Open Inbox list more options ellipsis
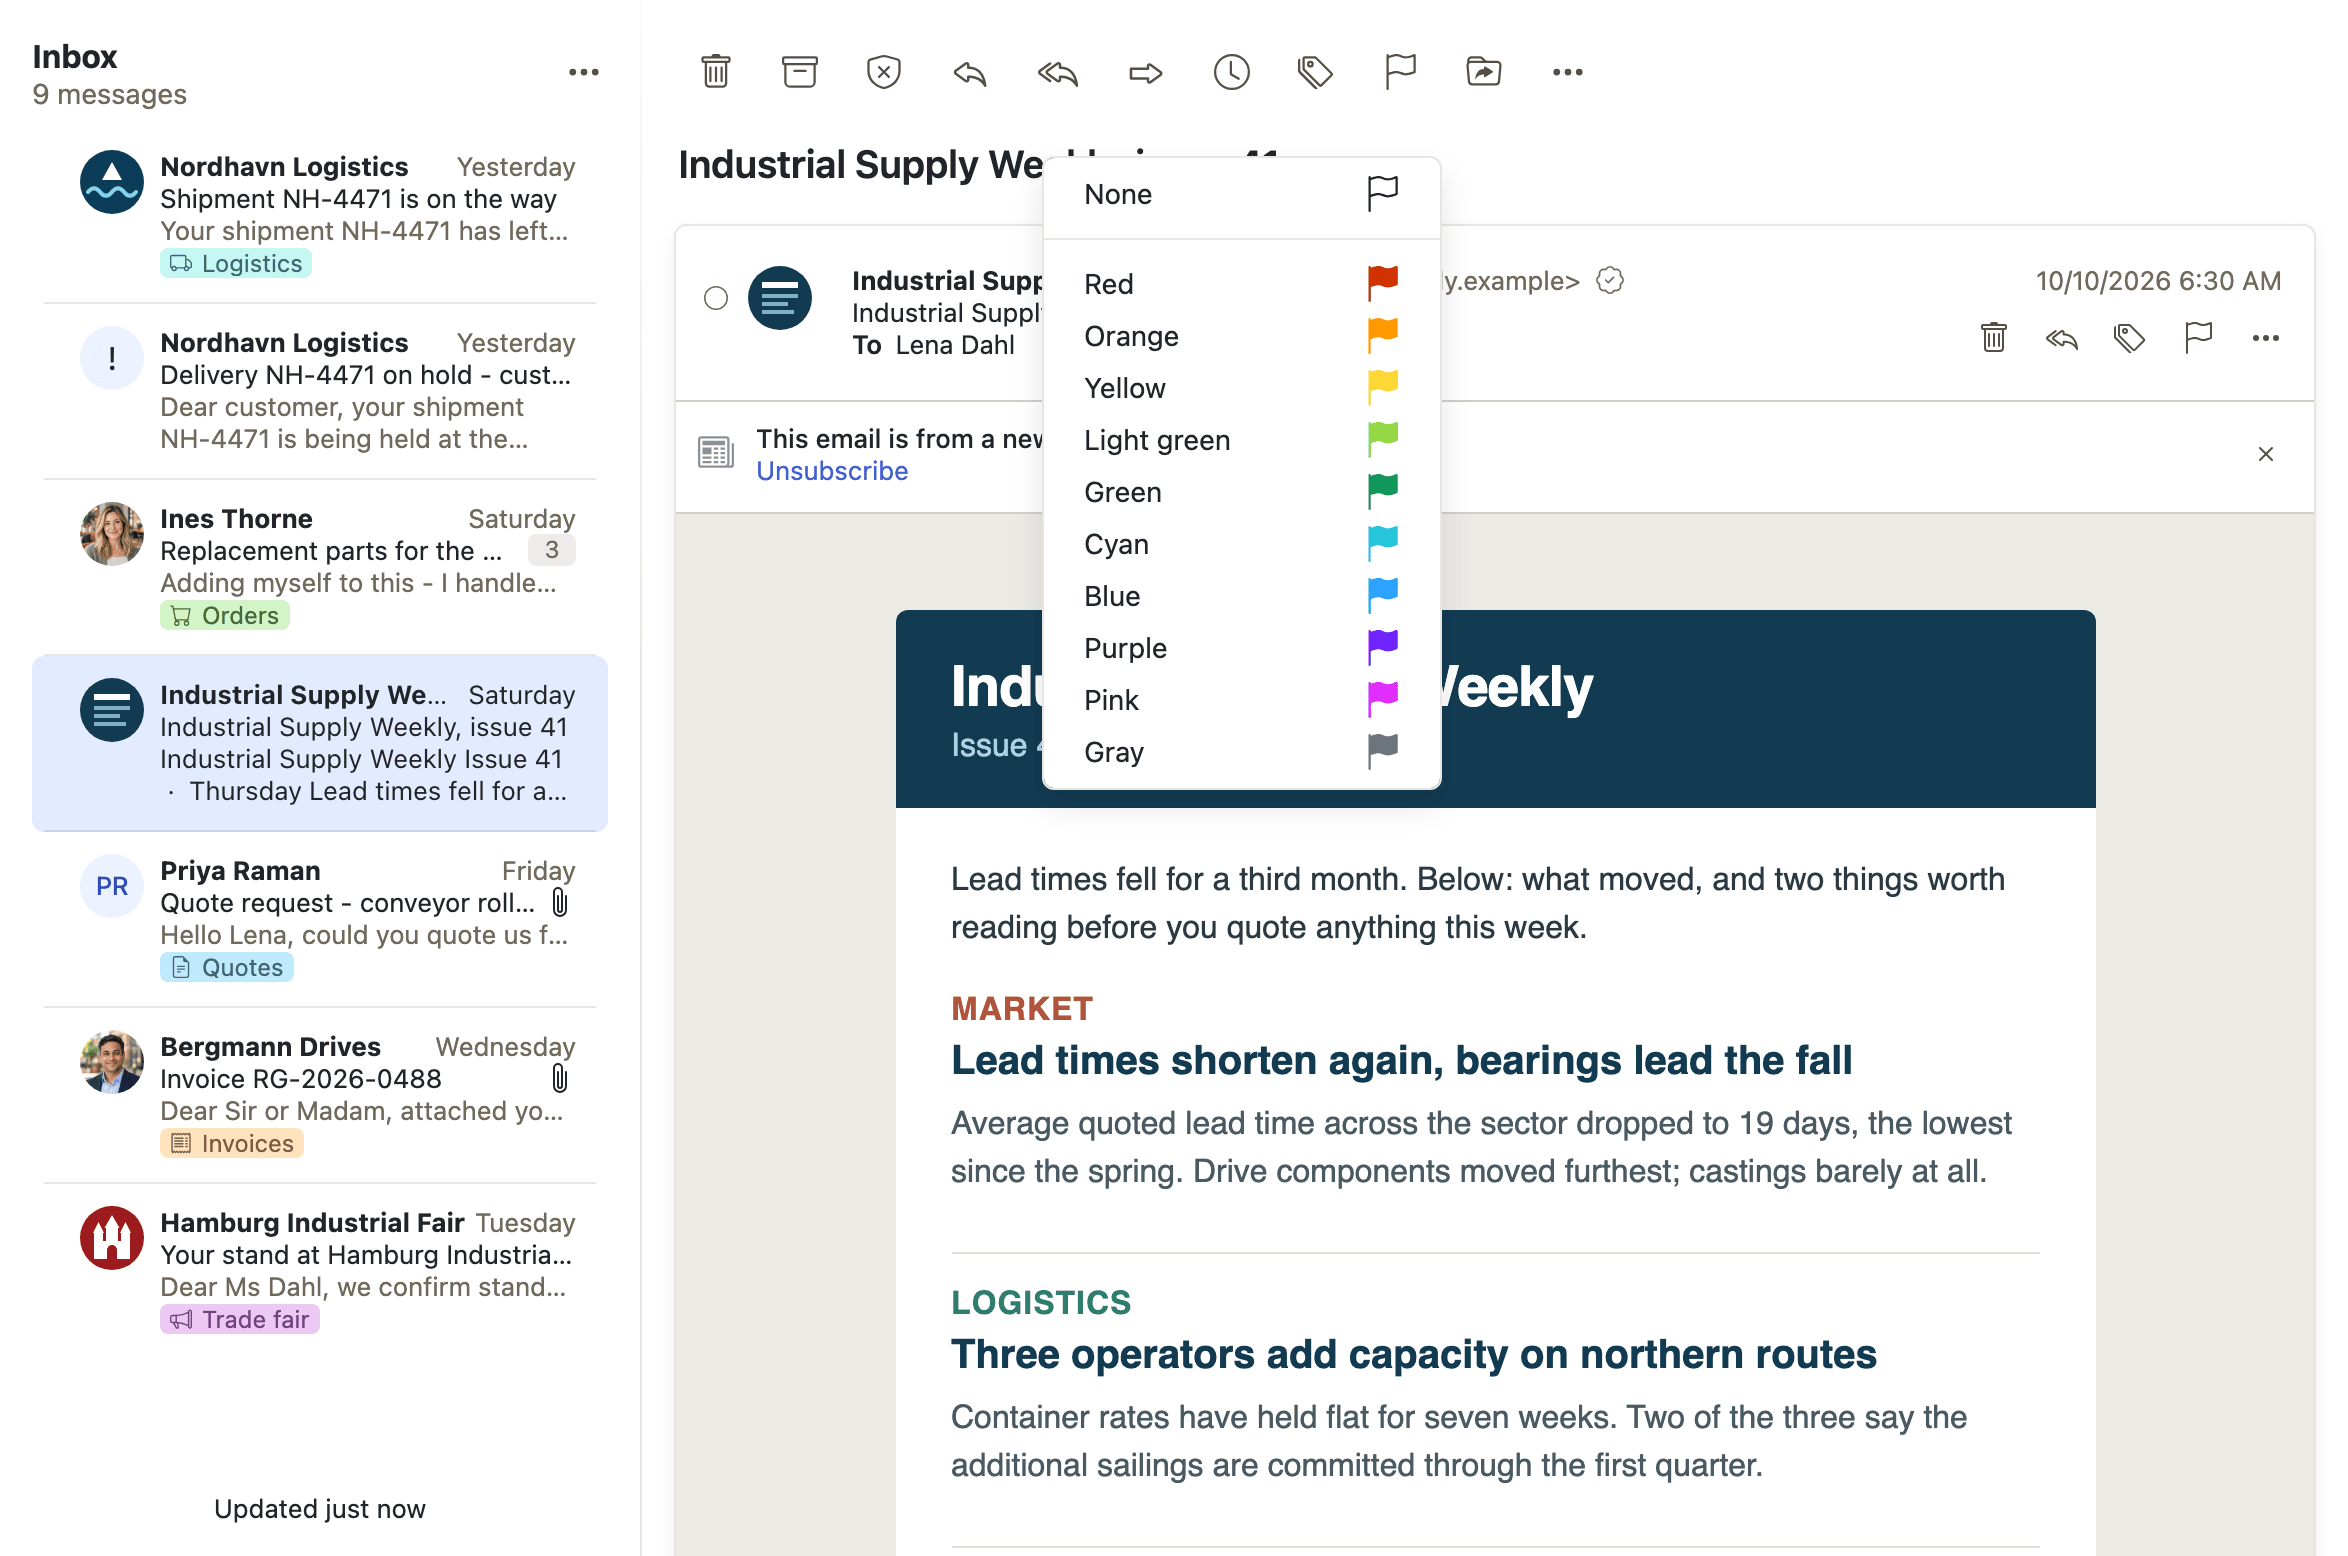Screen dimensions: 2348x1556 [x=584, y=72]
